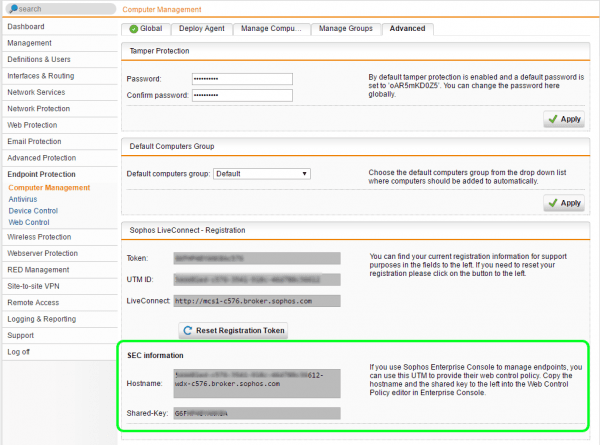Click Reset Registration Token button
The width and height of the screenshot is (600, 445).
(233, 330)
